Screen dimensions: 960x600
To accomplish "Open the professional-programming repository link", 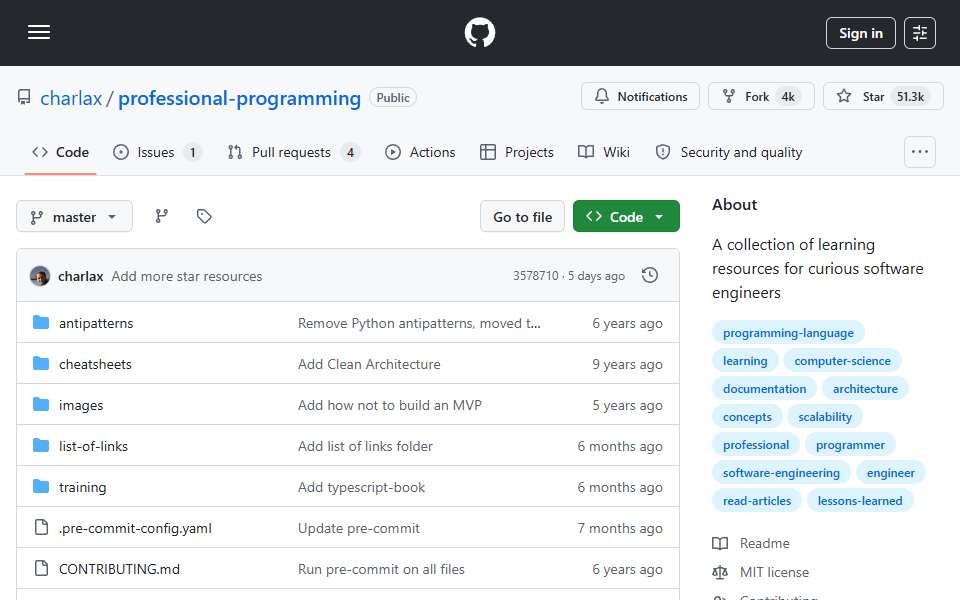I will 239,98.
